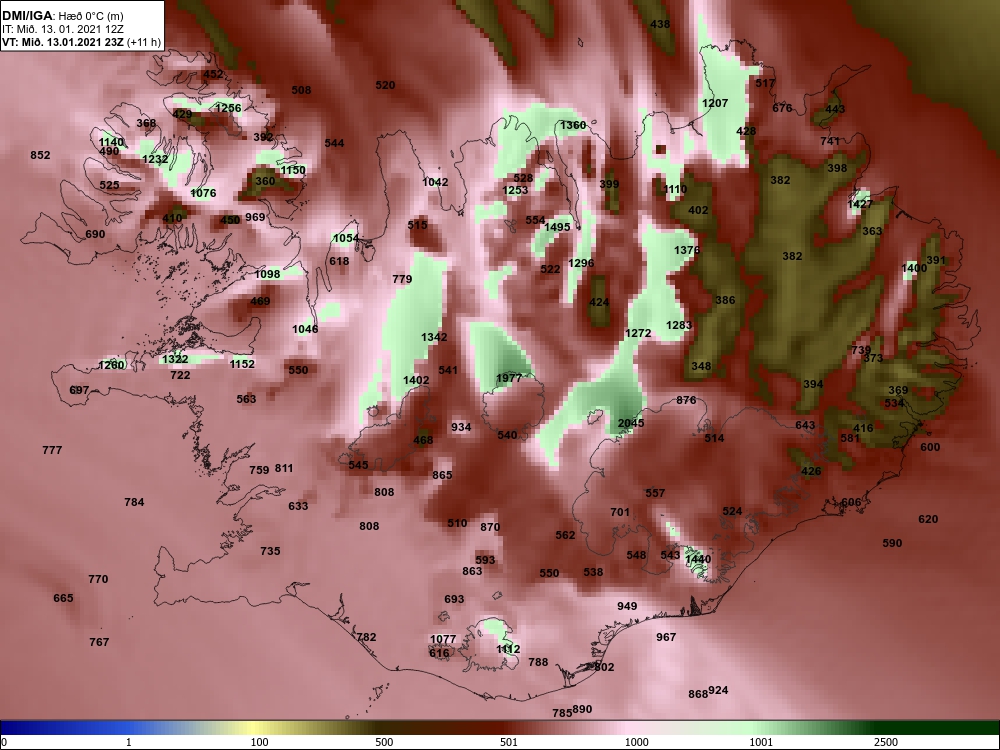Click the 1977 height value label
1000x750 pixels.
tap(508, 378)
